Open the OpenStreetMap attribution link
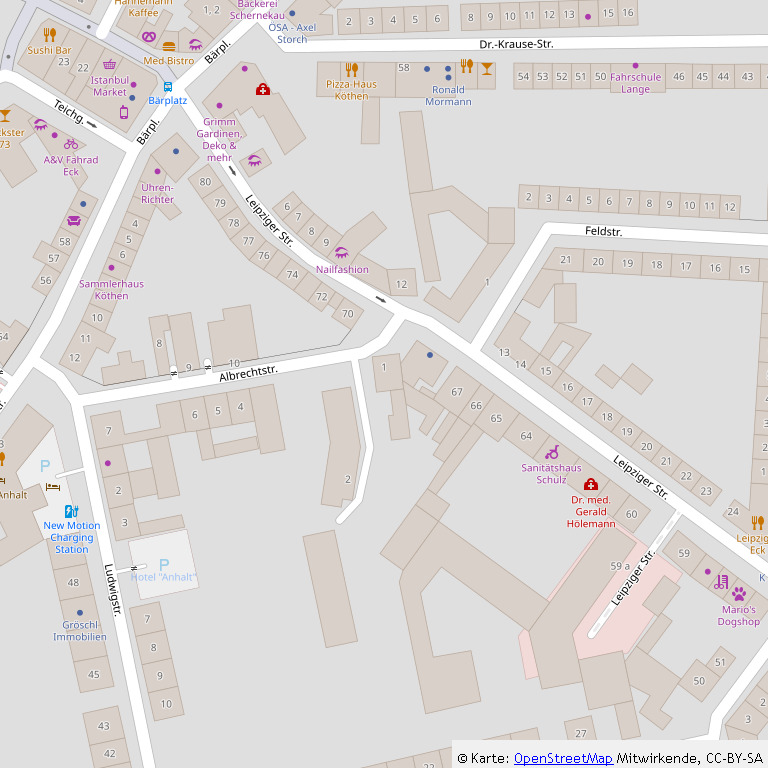Image resolution: width=768 pixels, height=768 pixels. (x=563, y=758)
